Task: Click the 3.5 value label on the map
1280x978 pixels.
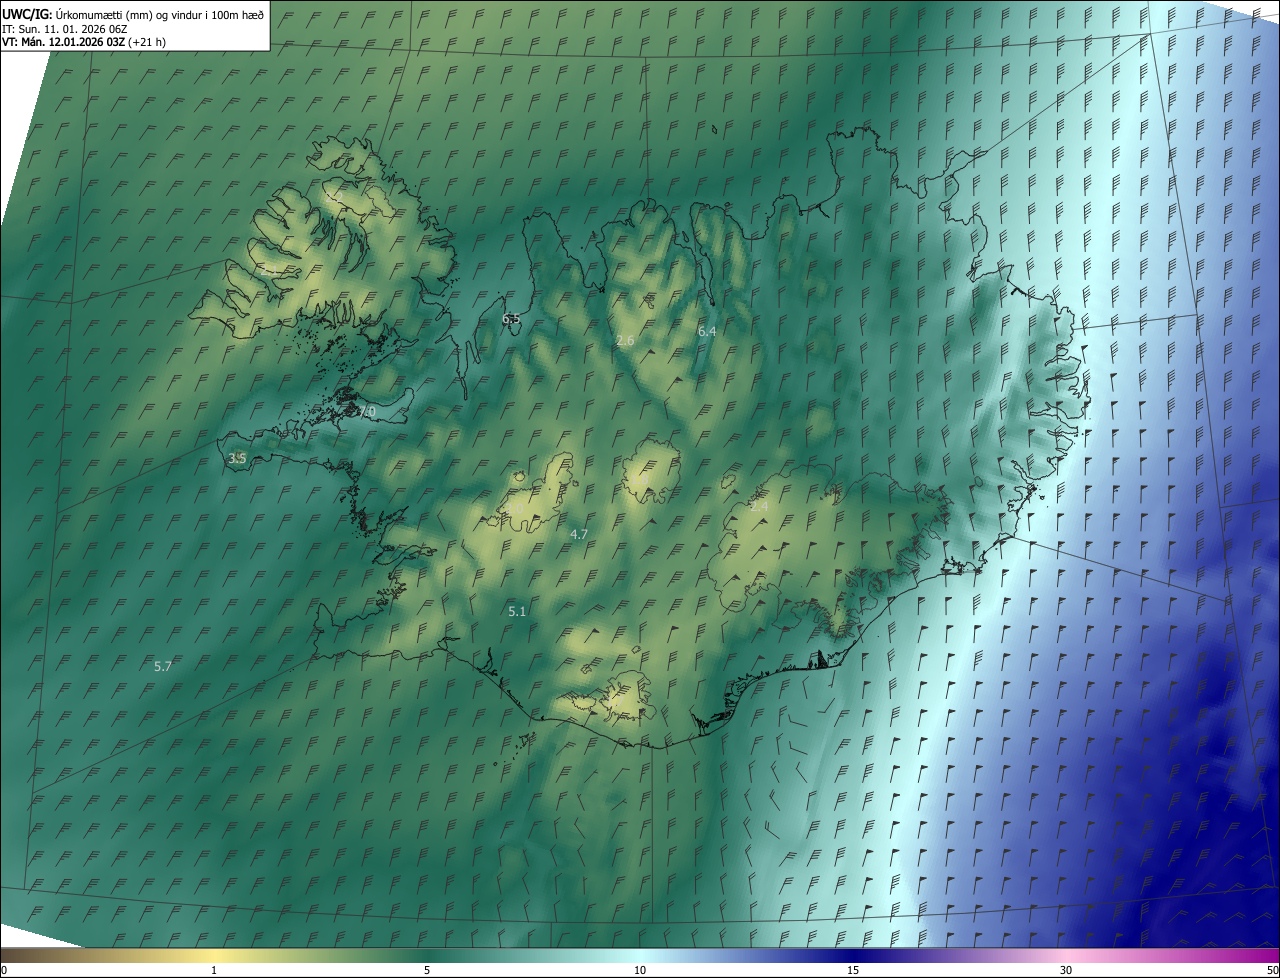Action: pyautogui.click(x=237, y=458)
